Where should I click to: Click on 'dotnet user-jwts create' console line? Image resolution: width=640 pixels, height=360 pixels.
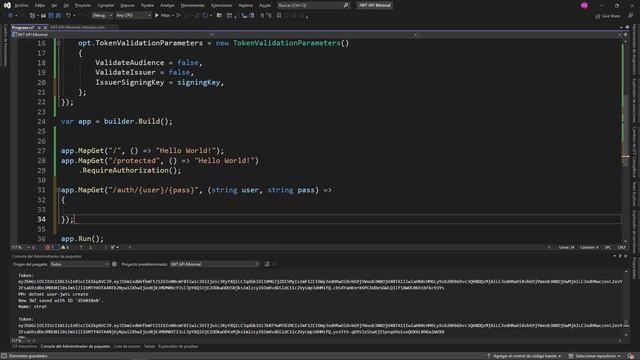(53, 294)
